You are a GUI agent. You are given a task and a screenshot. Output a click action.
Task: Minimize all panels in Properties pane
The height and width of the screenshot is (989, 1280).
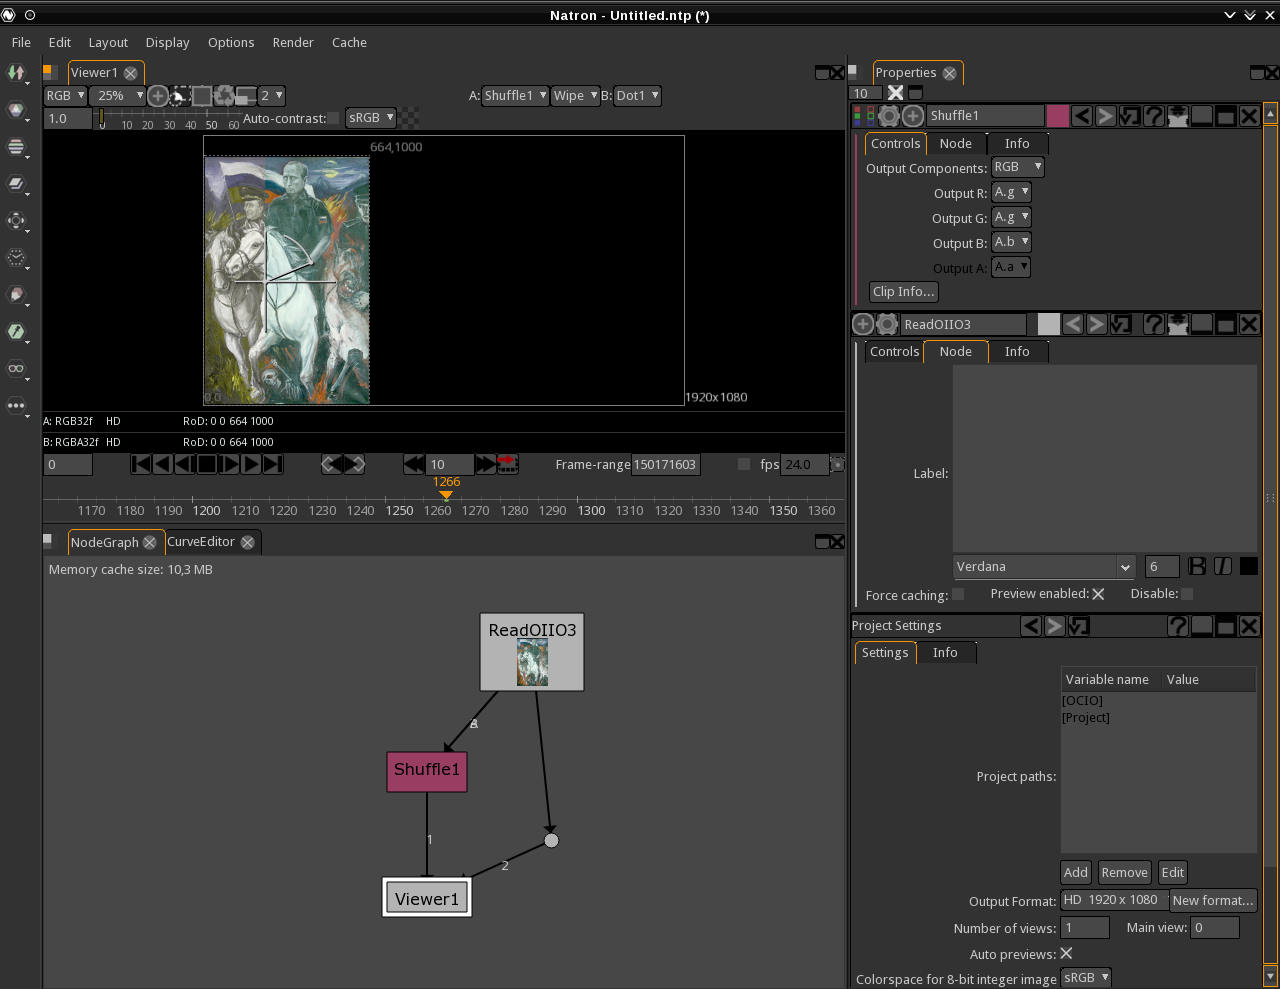point(915,93)
